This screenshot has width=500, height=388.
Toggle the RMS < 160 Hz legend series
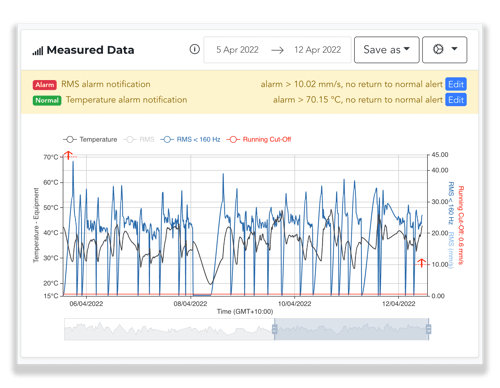coord(190,139)
